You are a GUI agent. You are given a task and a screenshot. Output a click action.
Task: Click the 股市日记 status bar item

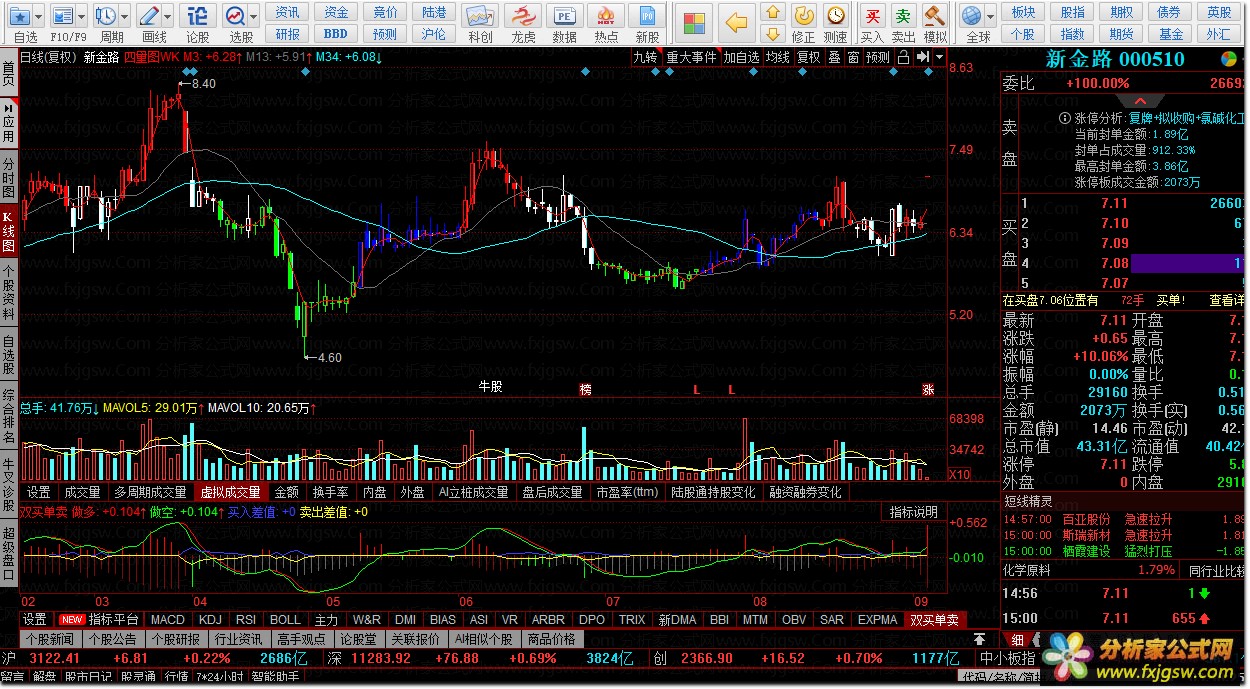tap(90, 678)
